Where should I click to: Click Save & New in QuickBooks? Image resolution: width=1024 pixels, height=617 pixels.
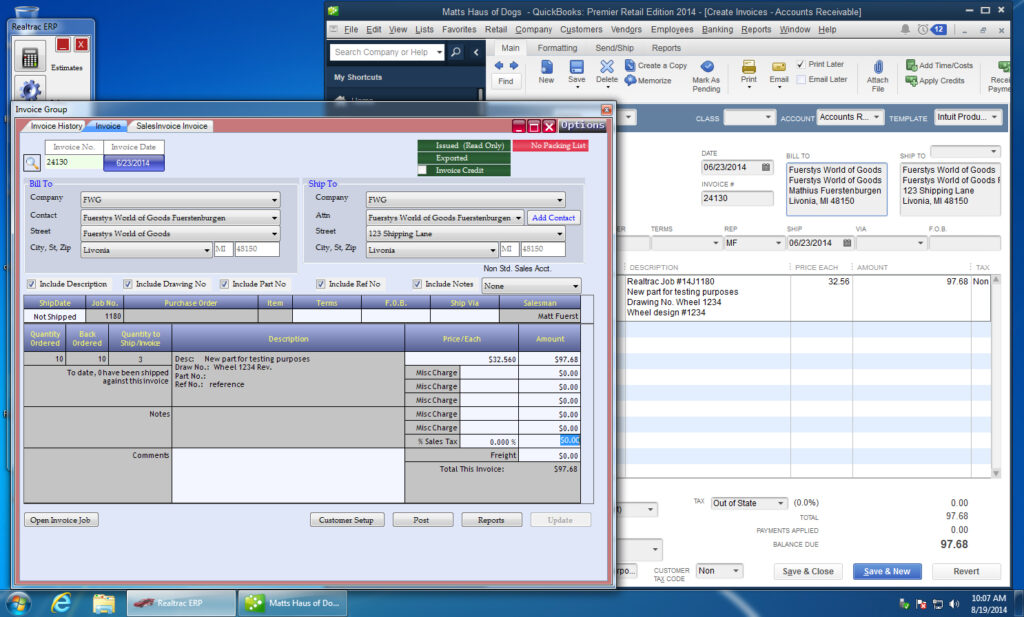coord(887,571)
